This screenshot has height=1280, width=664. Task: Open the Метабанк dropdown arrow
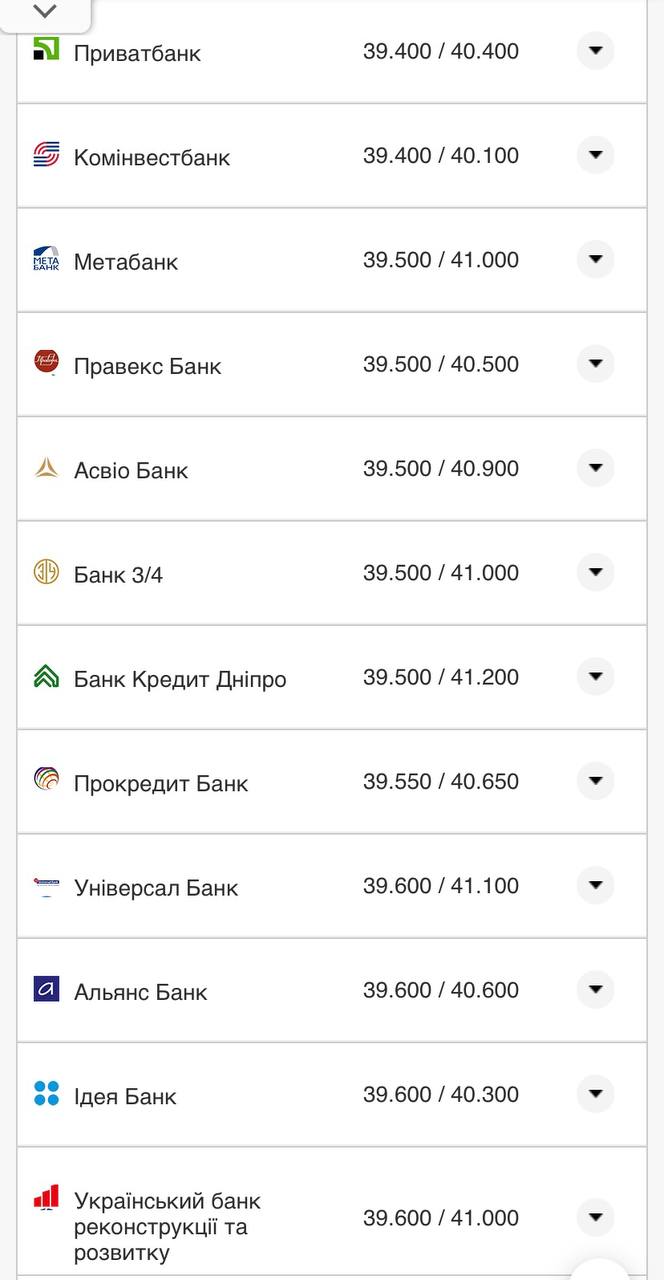(595, 259)
